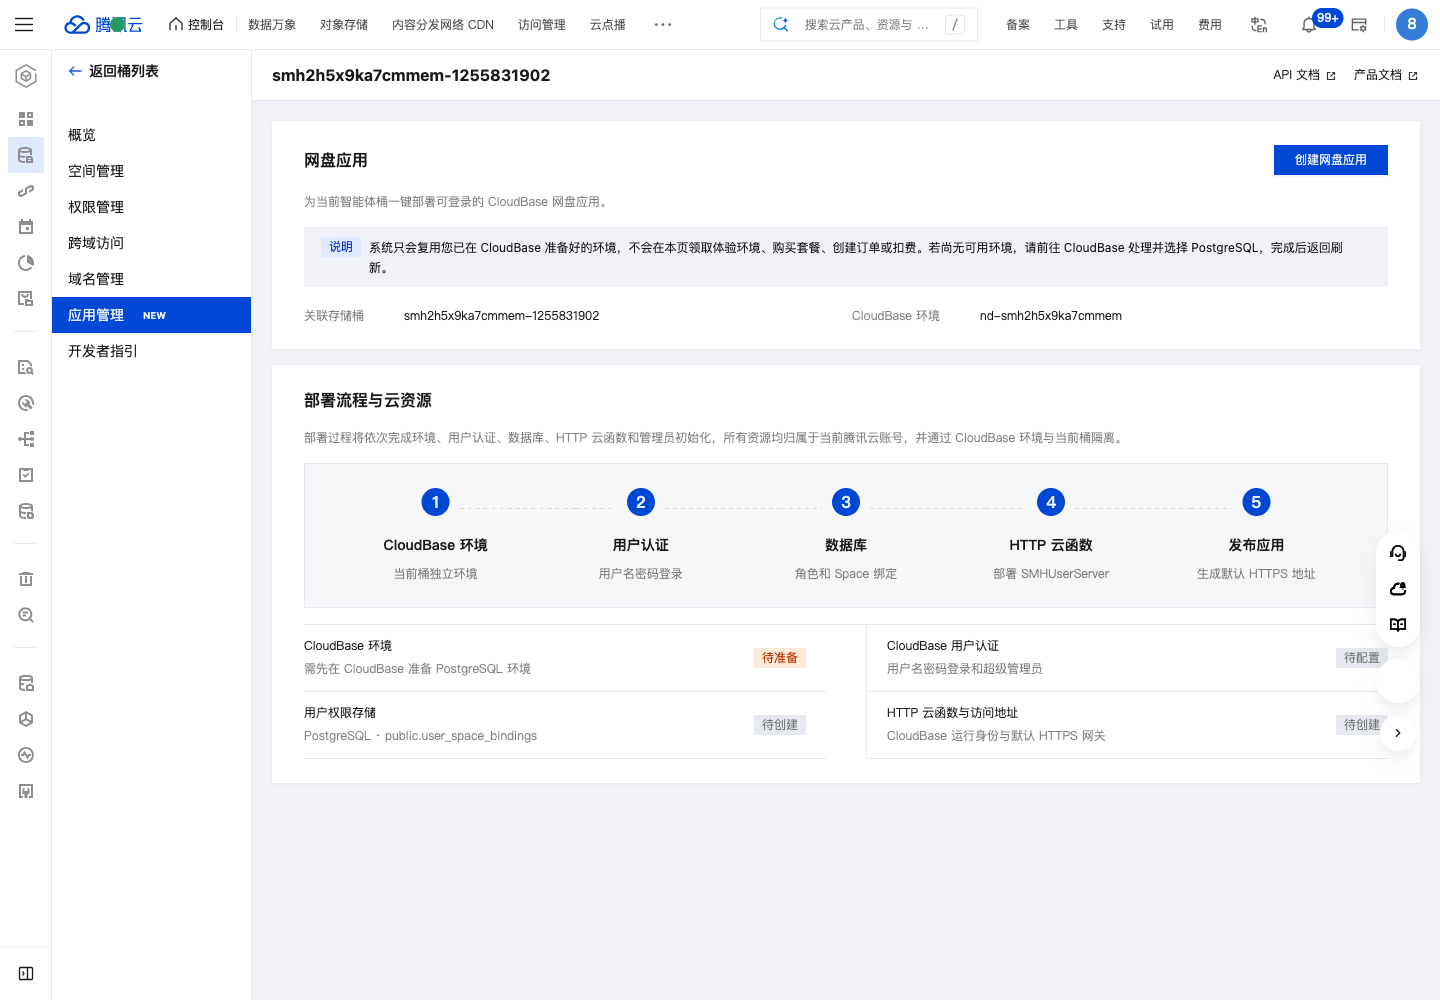Open the chain link icon in sidebar

(x=26, y=191)
